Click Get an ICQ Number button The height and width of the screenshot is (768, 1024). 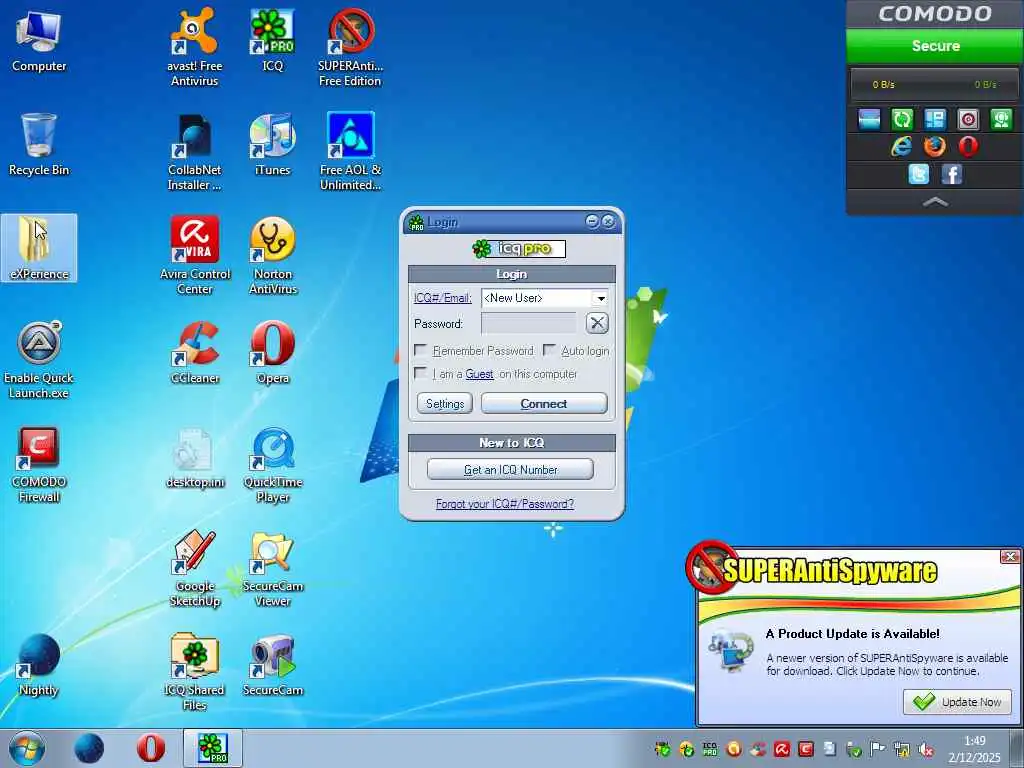click(x=511, y=470)
